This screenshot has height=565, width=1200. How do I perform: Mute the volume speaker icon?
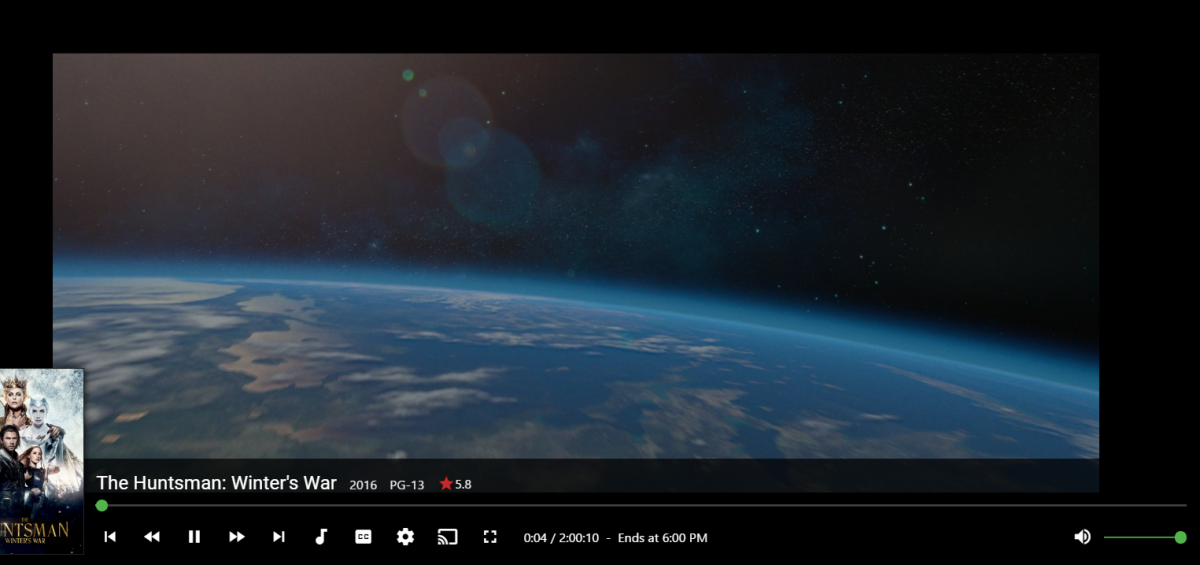(1082, 537)
